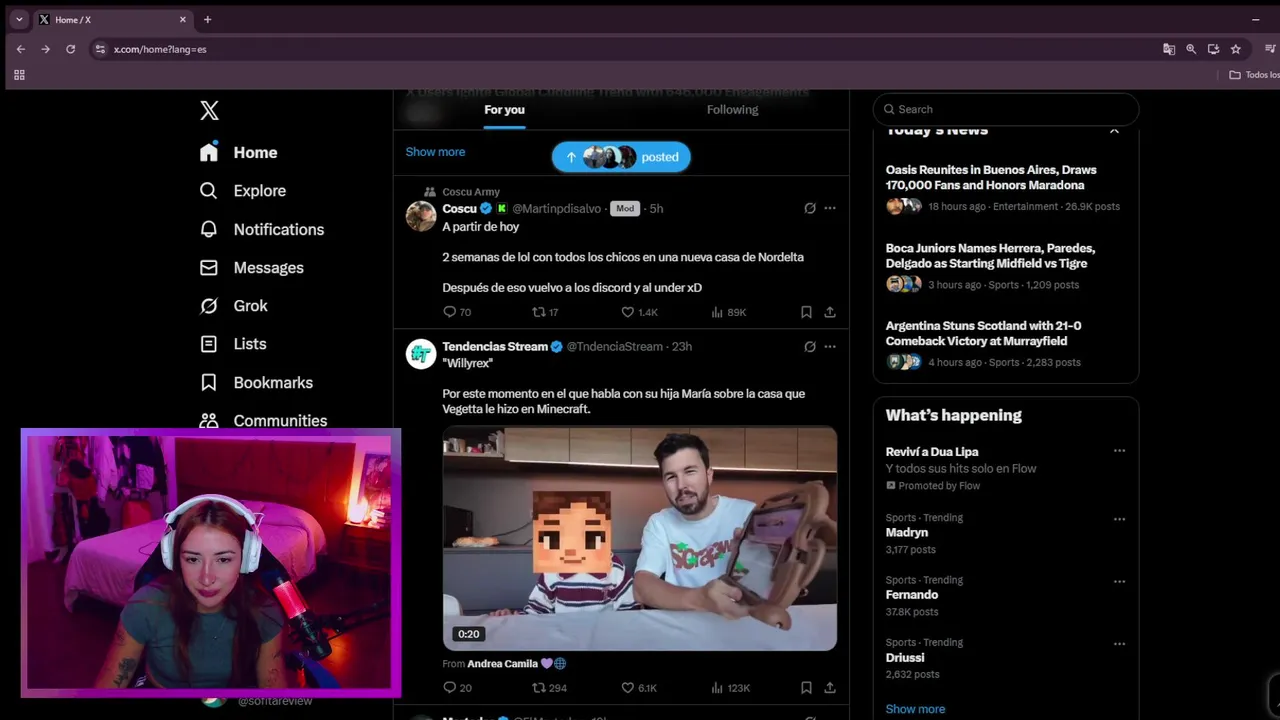Image resolution: width=1280 pixels, height=720 pixels.
Task: Click the X logo icon
Action: [x=209, y=110]
